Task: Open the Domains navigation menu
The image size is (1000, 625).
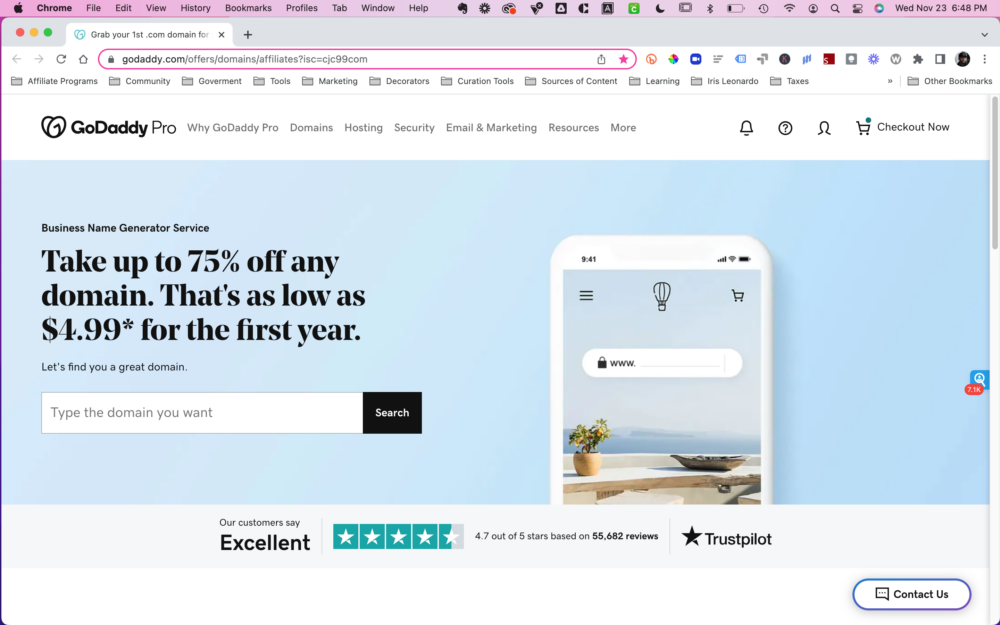Action: coord(311,128)
